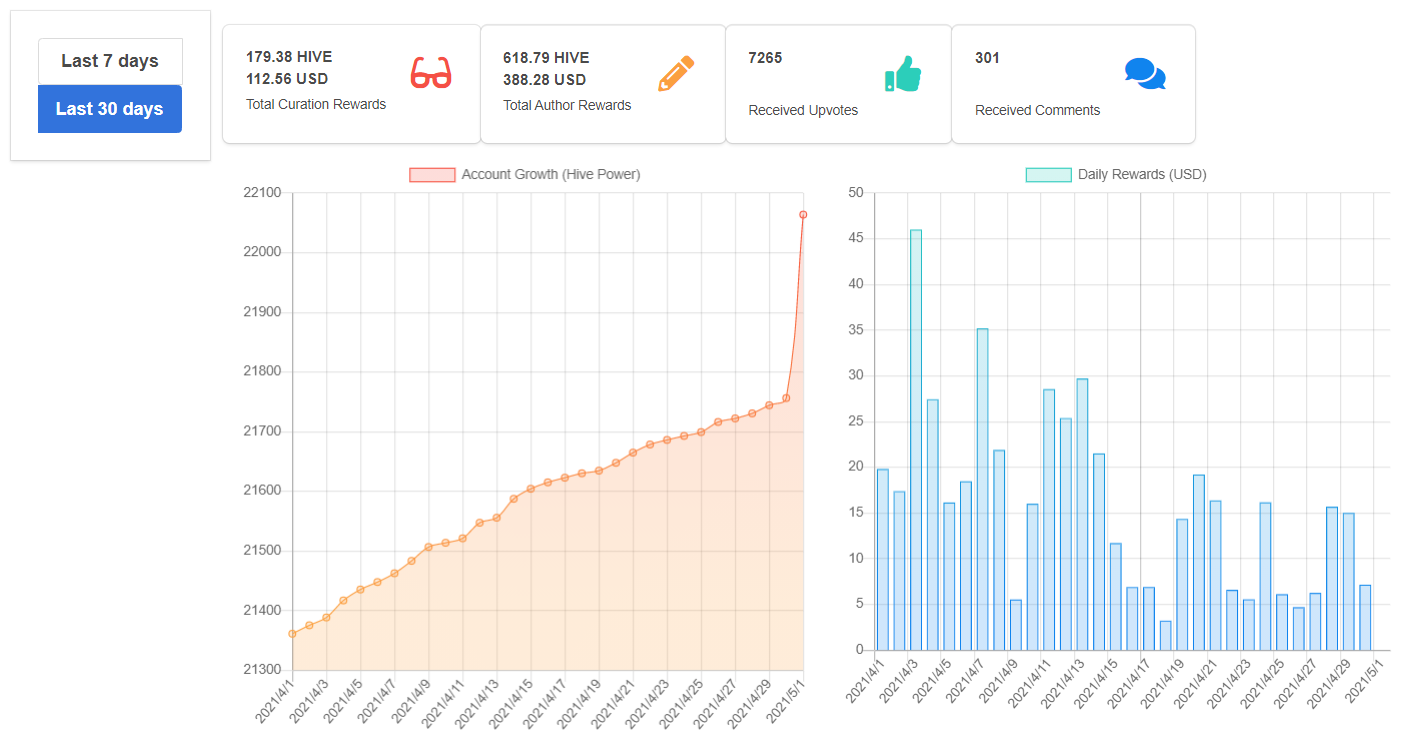Click the blue speech bubbles comments icon
This screenshot has width=1403, height=748.
click(1145, 74)
